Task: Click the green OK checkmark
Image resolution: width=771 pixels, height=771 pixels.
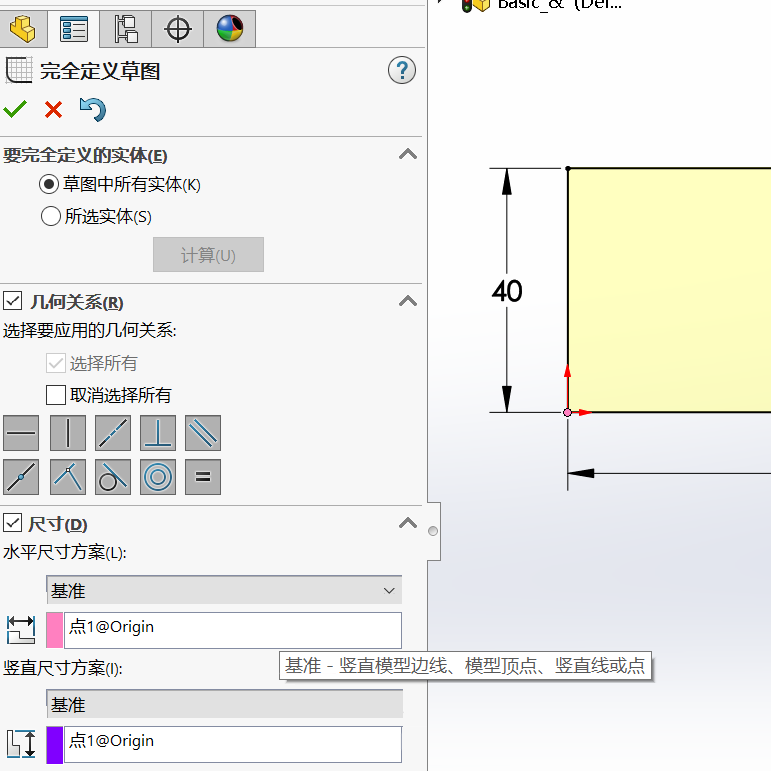Action: (x=15, y=109)
